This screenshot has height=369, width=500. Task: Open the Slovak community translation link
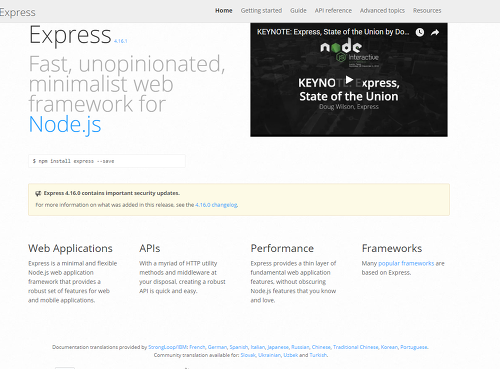(248, 355)
